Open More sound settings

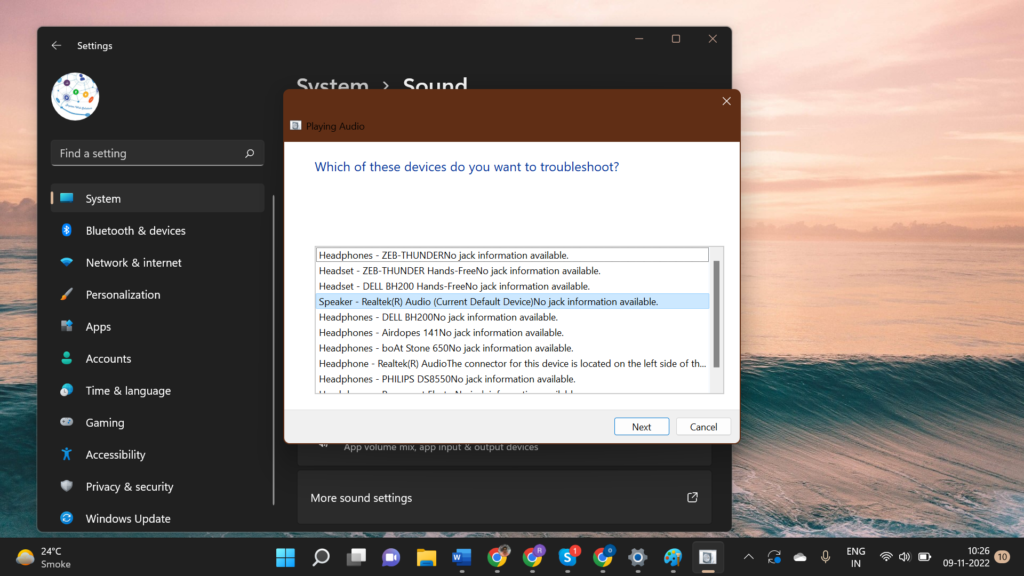point(504,498)
